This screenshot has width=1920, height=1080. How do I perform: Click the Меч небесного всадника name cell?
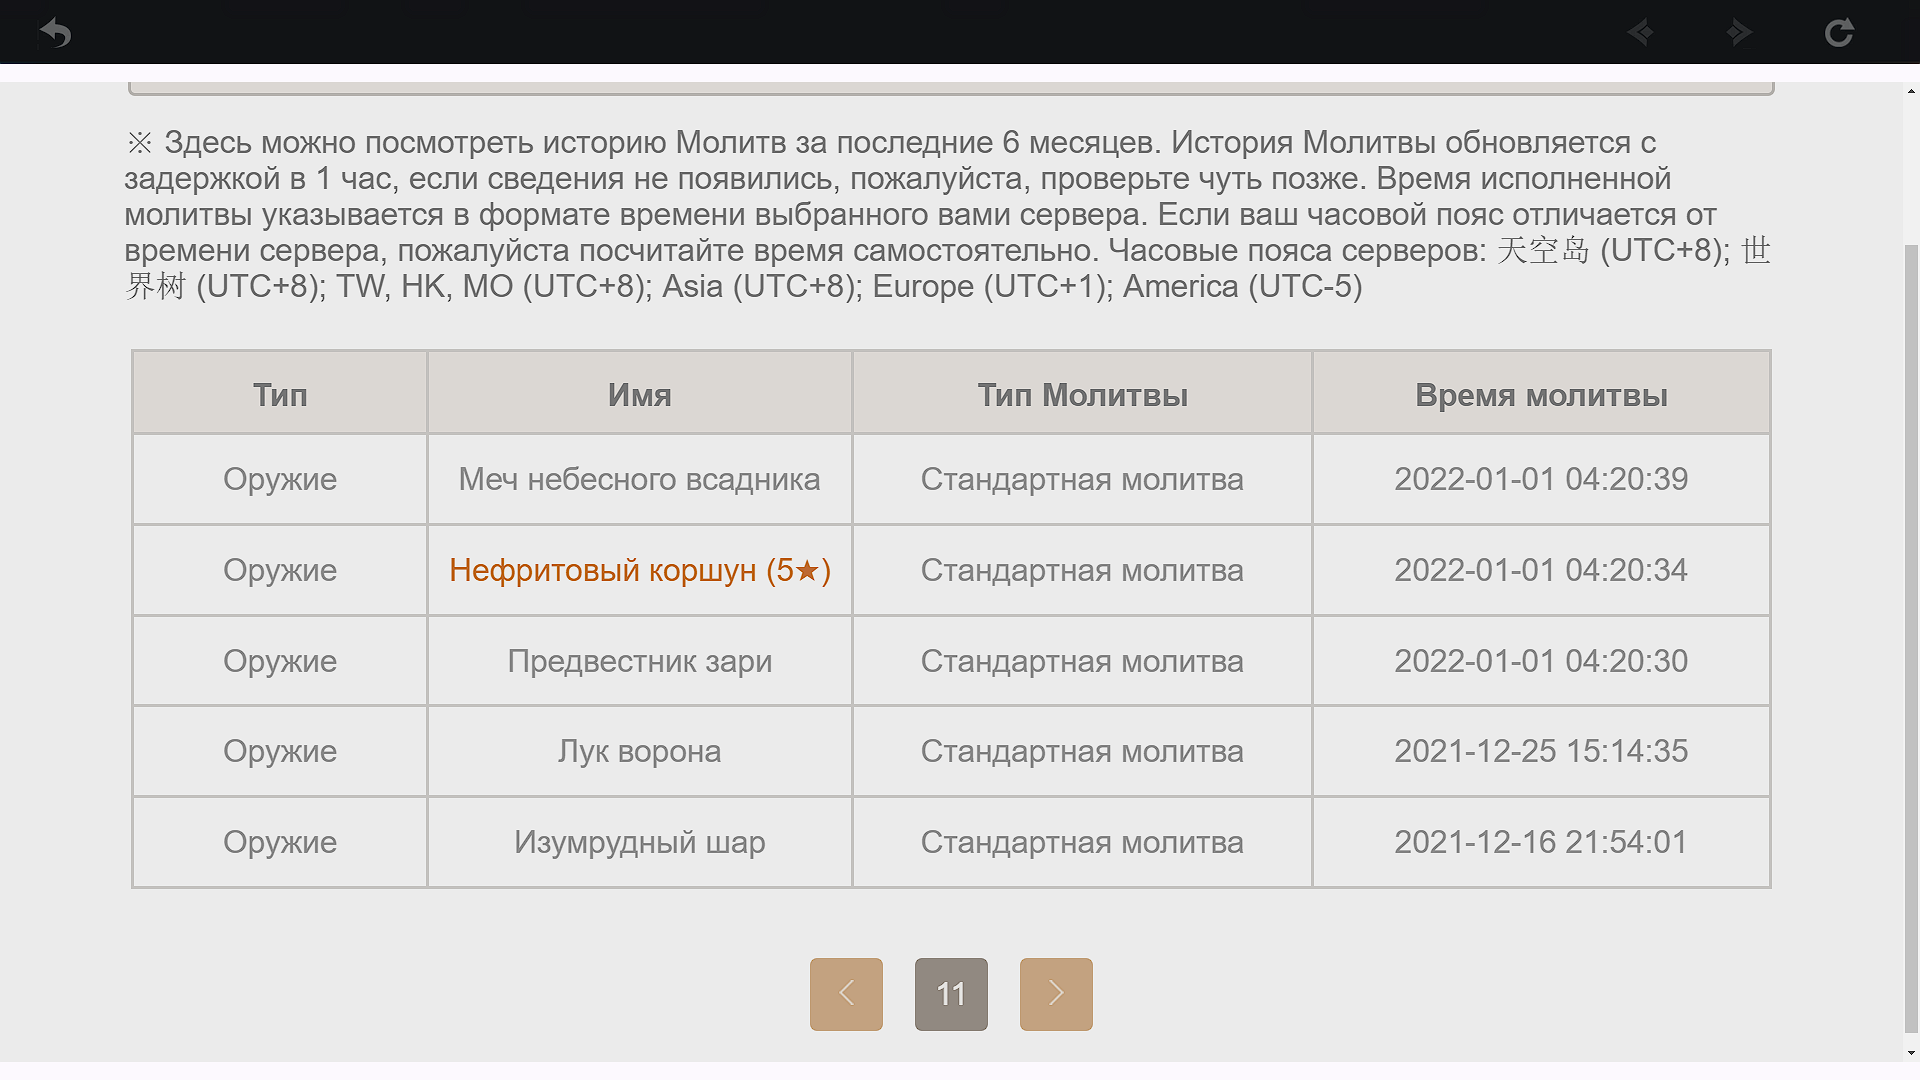coord(640,479)
